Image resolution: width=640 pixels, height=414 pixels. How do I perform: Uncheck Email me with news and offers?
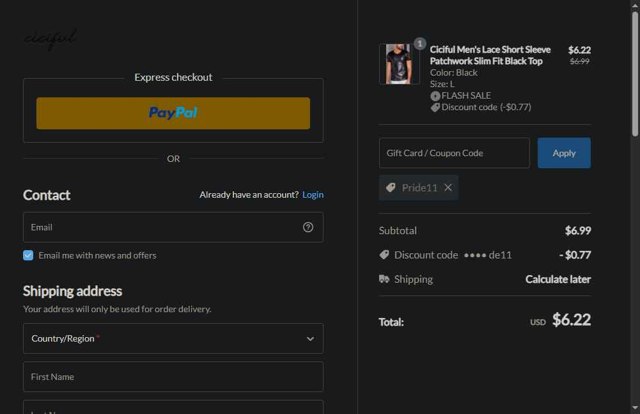28,255
